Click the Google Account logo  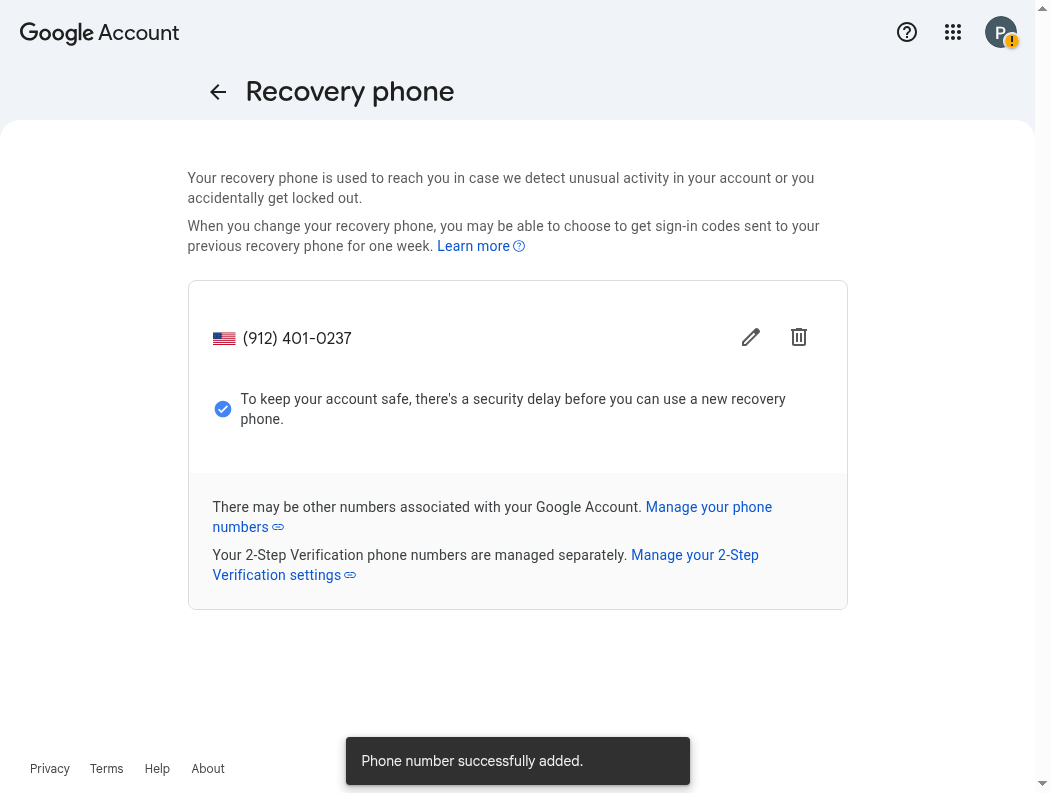[x=99, y=33]
